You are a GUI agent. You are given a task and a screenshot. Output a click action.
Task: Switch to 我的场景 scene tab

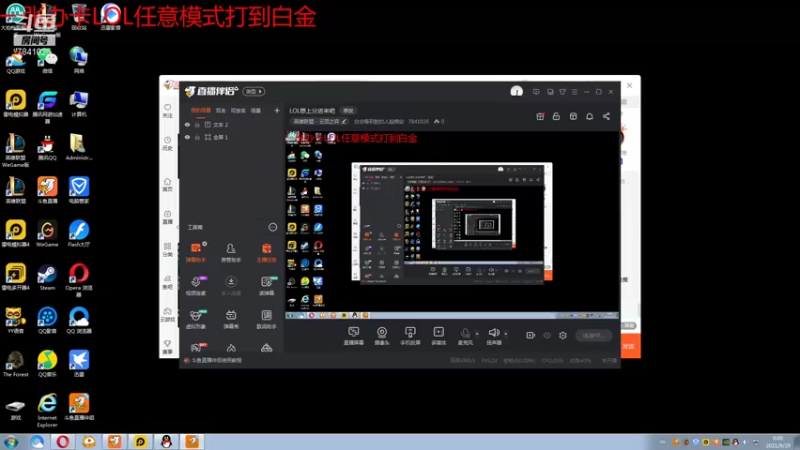point(201,110)
